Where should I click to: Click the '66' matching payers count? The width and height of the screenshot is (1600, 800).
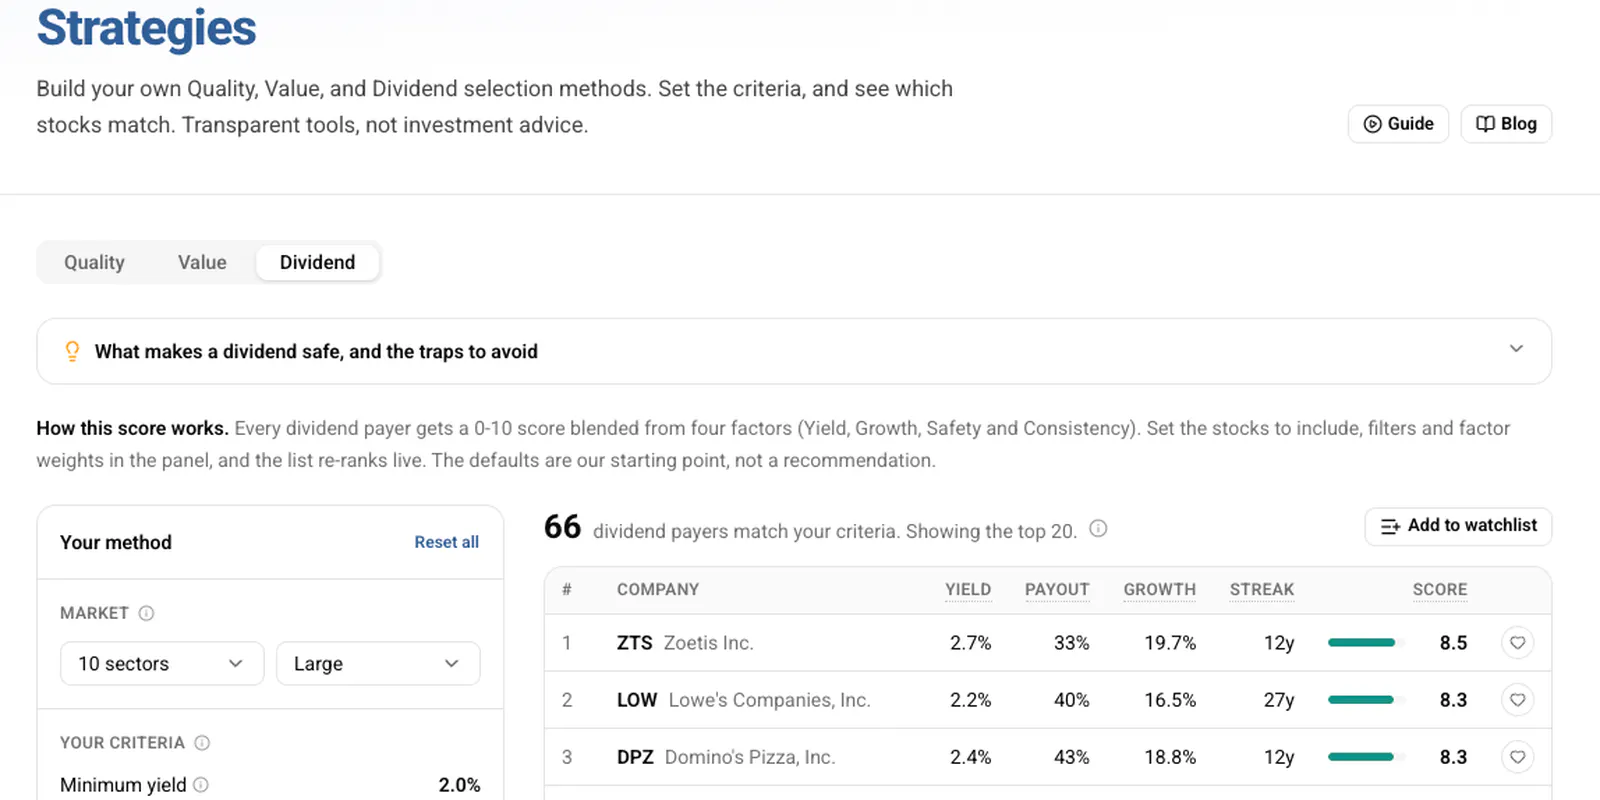click(562, 527)
